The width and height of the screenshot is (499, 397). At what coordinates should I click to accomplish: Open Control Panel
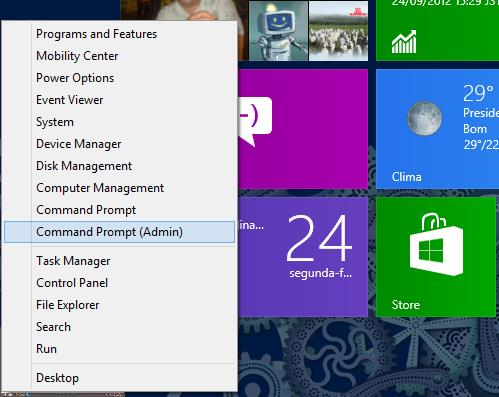pos(119,283)
